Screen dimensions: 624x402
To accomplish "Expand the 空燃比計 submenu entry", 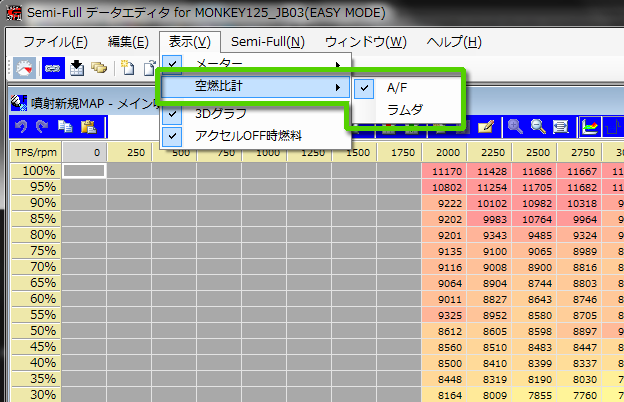I will point(256,88).
